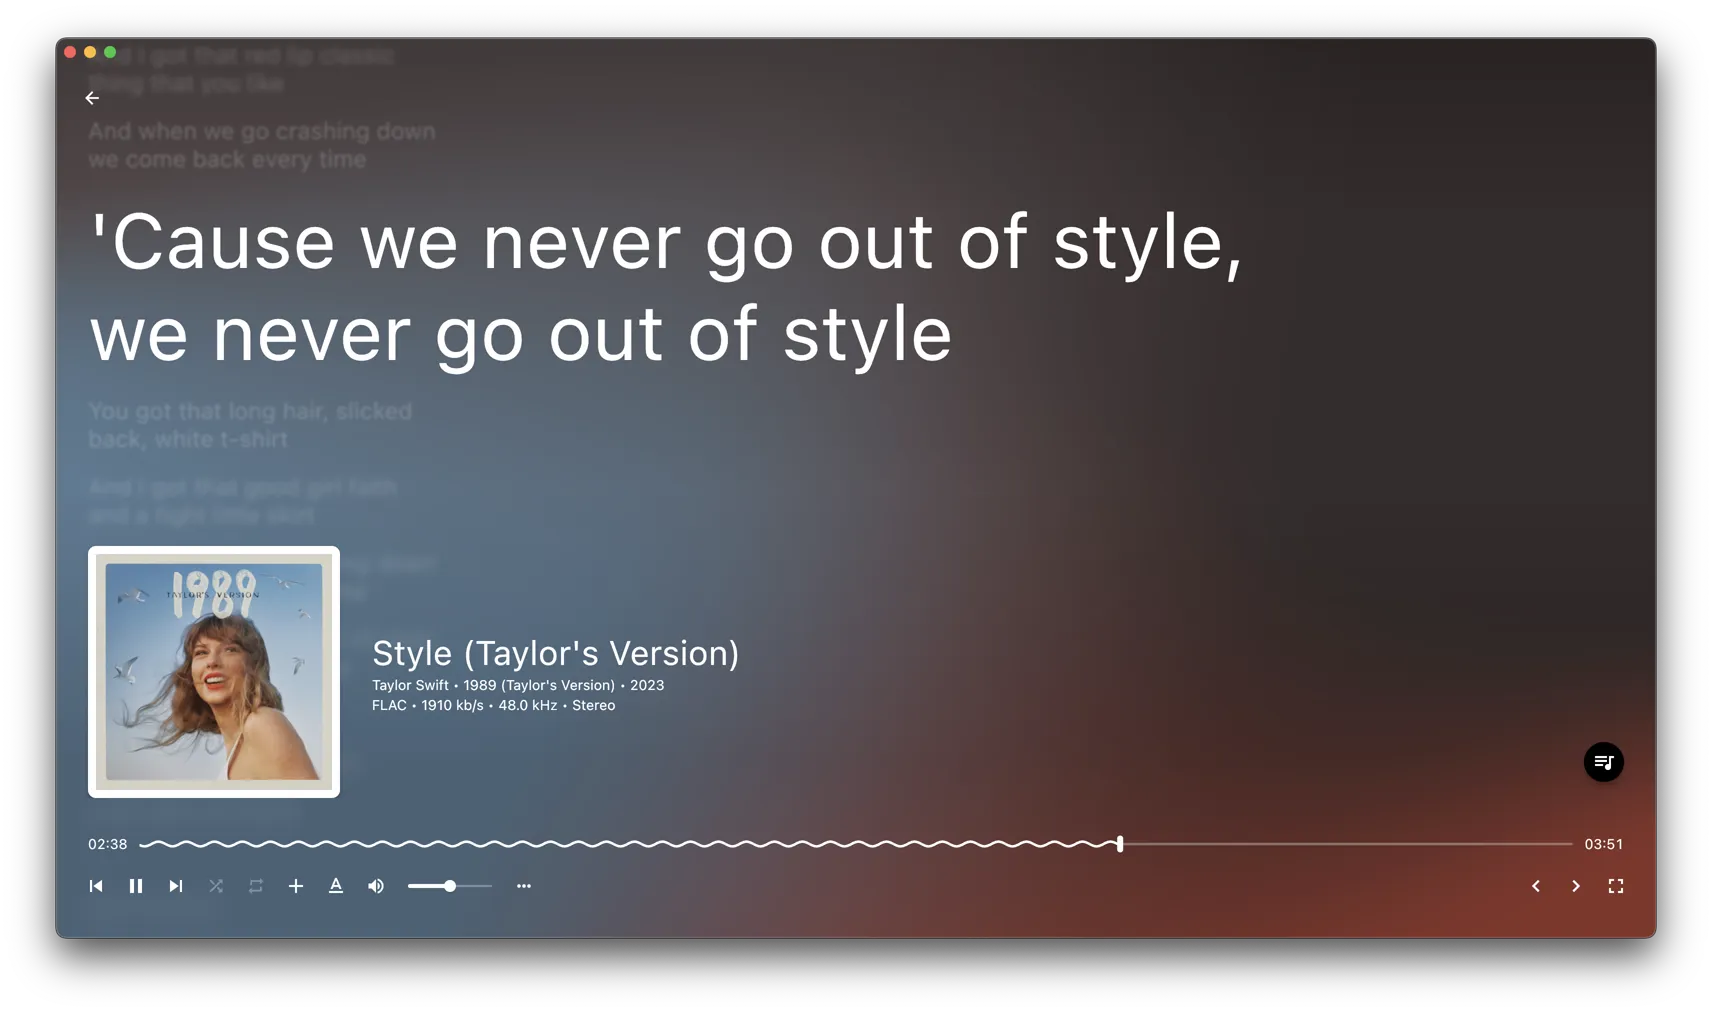Click the right chevron at bottom right
The height and width of the screenshot is (1012, 1712).
(x=1576, y=886)
